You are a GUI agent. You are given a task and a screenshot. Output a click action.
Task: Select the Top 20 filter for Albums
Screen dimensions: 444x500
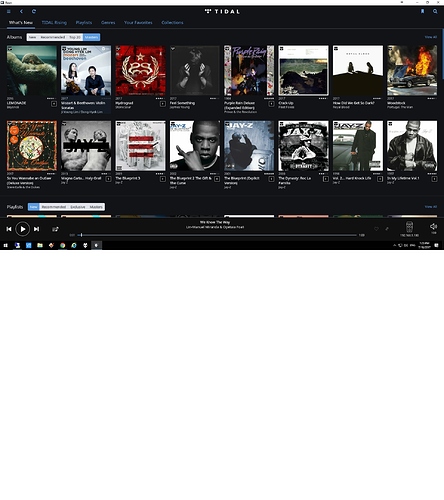click(x=75, y=37)
